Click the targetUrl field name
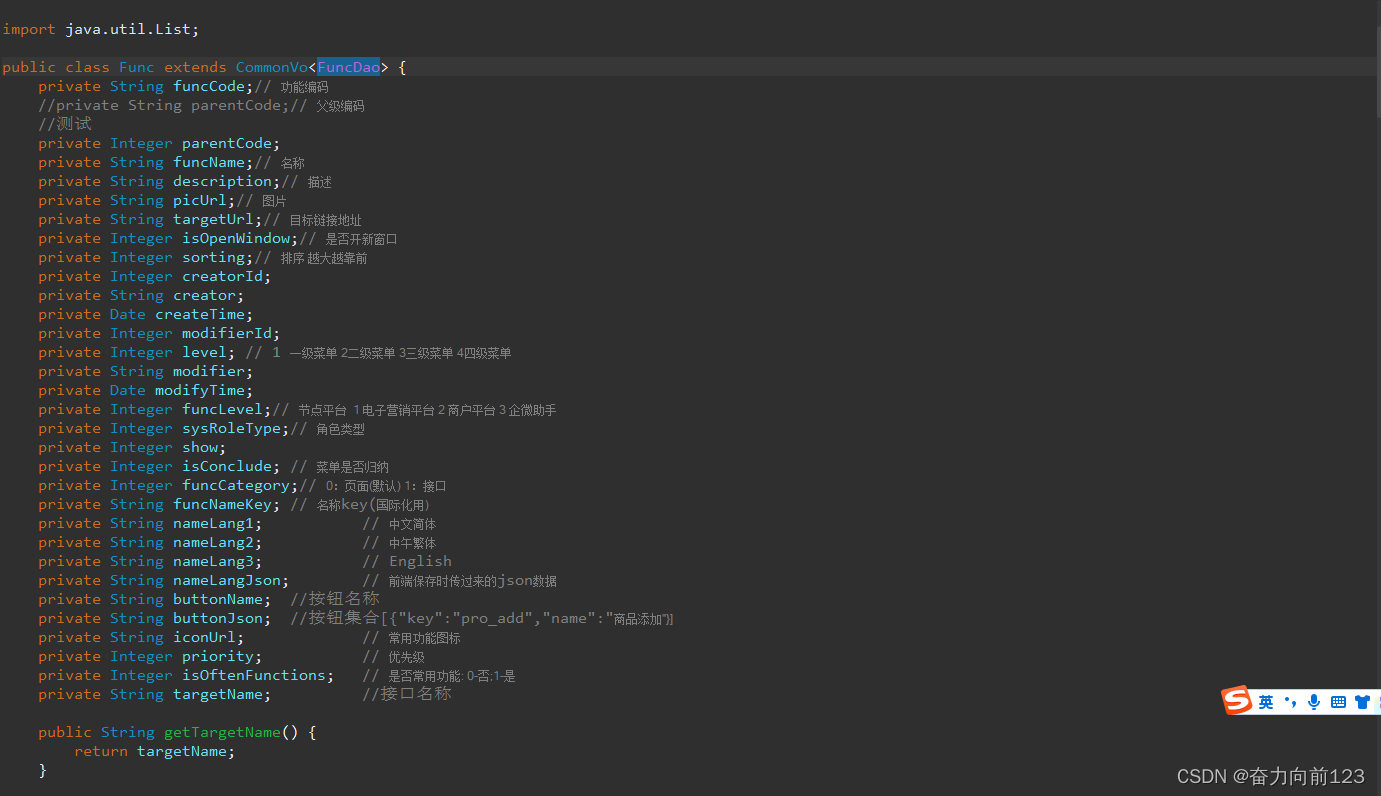1381x796 pixels. 213,219
